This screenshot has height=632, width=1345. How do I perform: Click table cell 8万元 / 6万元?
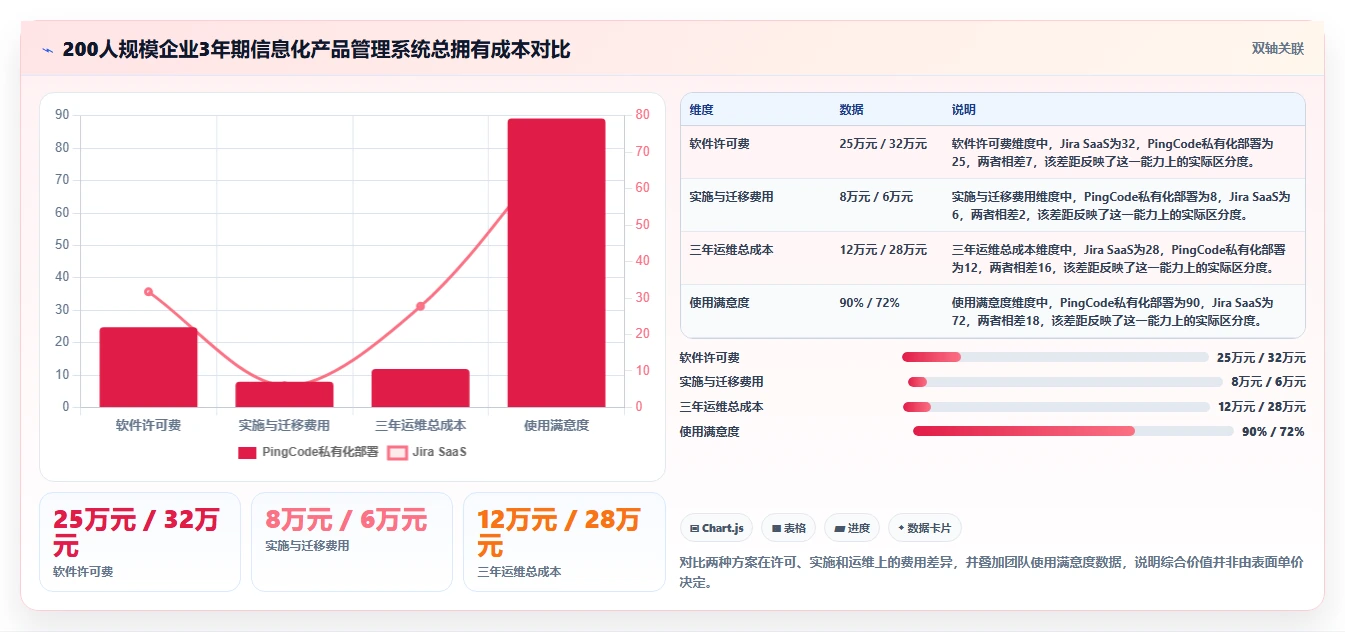pyautogui.click(x=876, y=197)
